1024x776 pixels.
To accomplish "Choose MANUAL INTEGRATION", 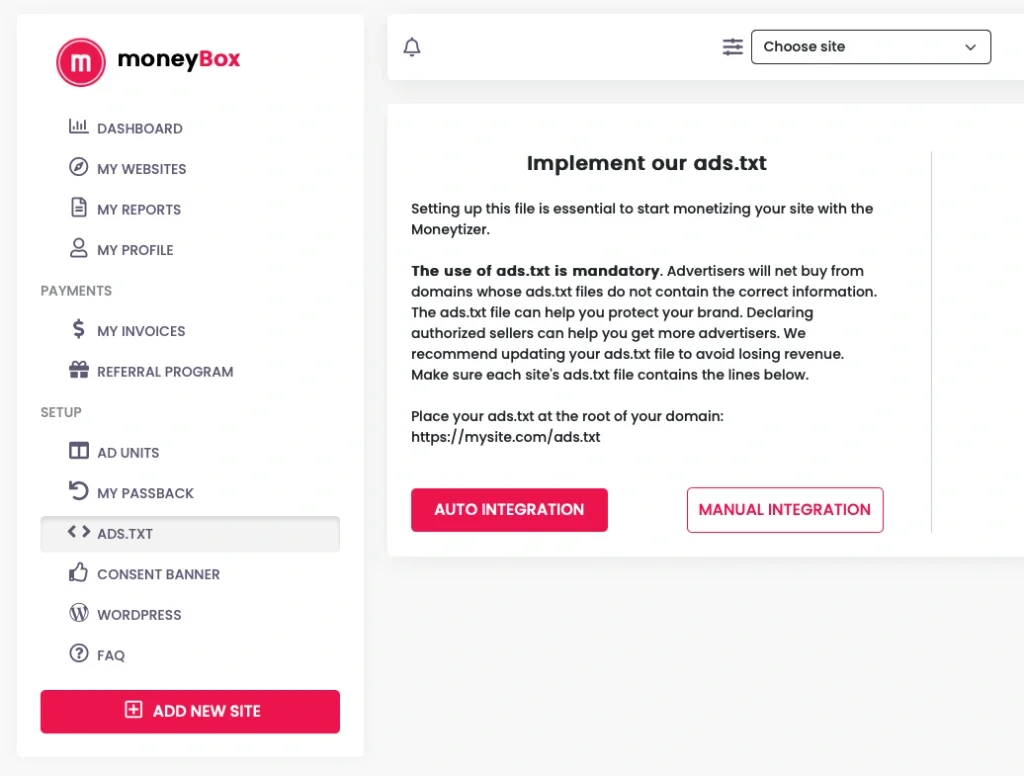I will pyautogui.click(x=785, y=509).
